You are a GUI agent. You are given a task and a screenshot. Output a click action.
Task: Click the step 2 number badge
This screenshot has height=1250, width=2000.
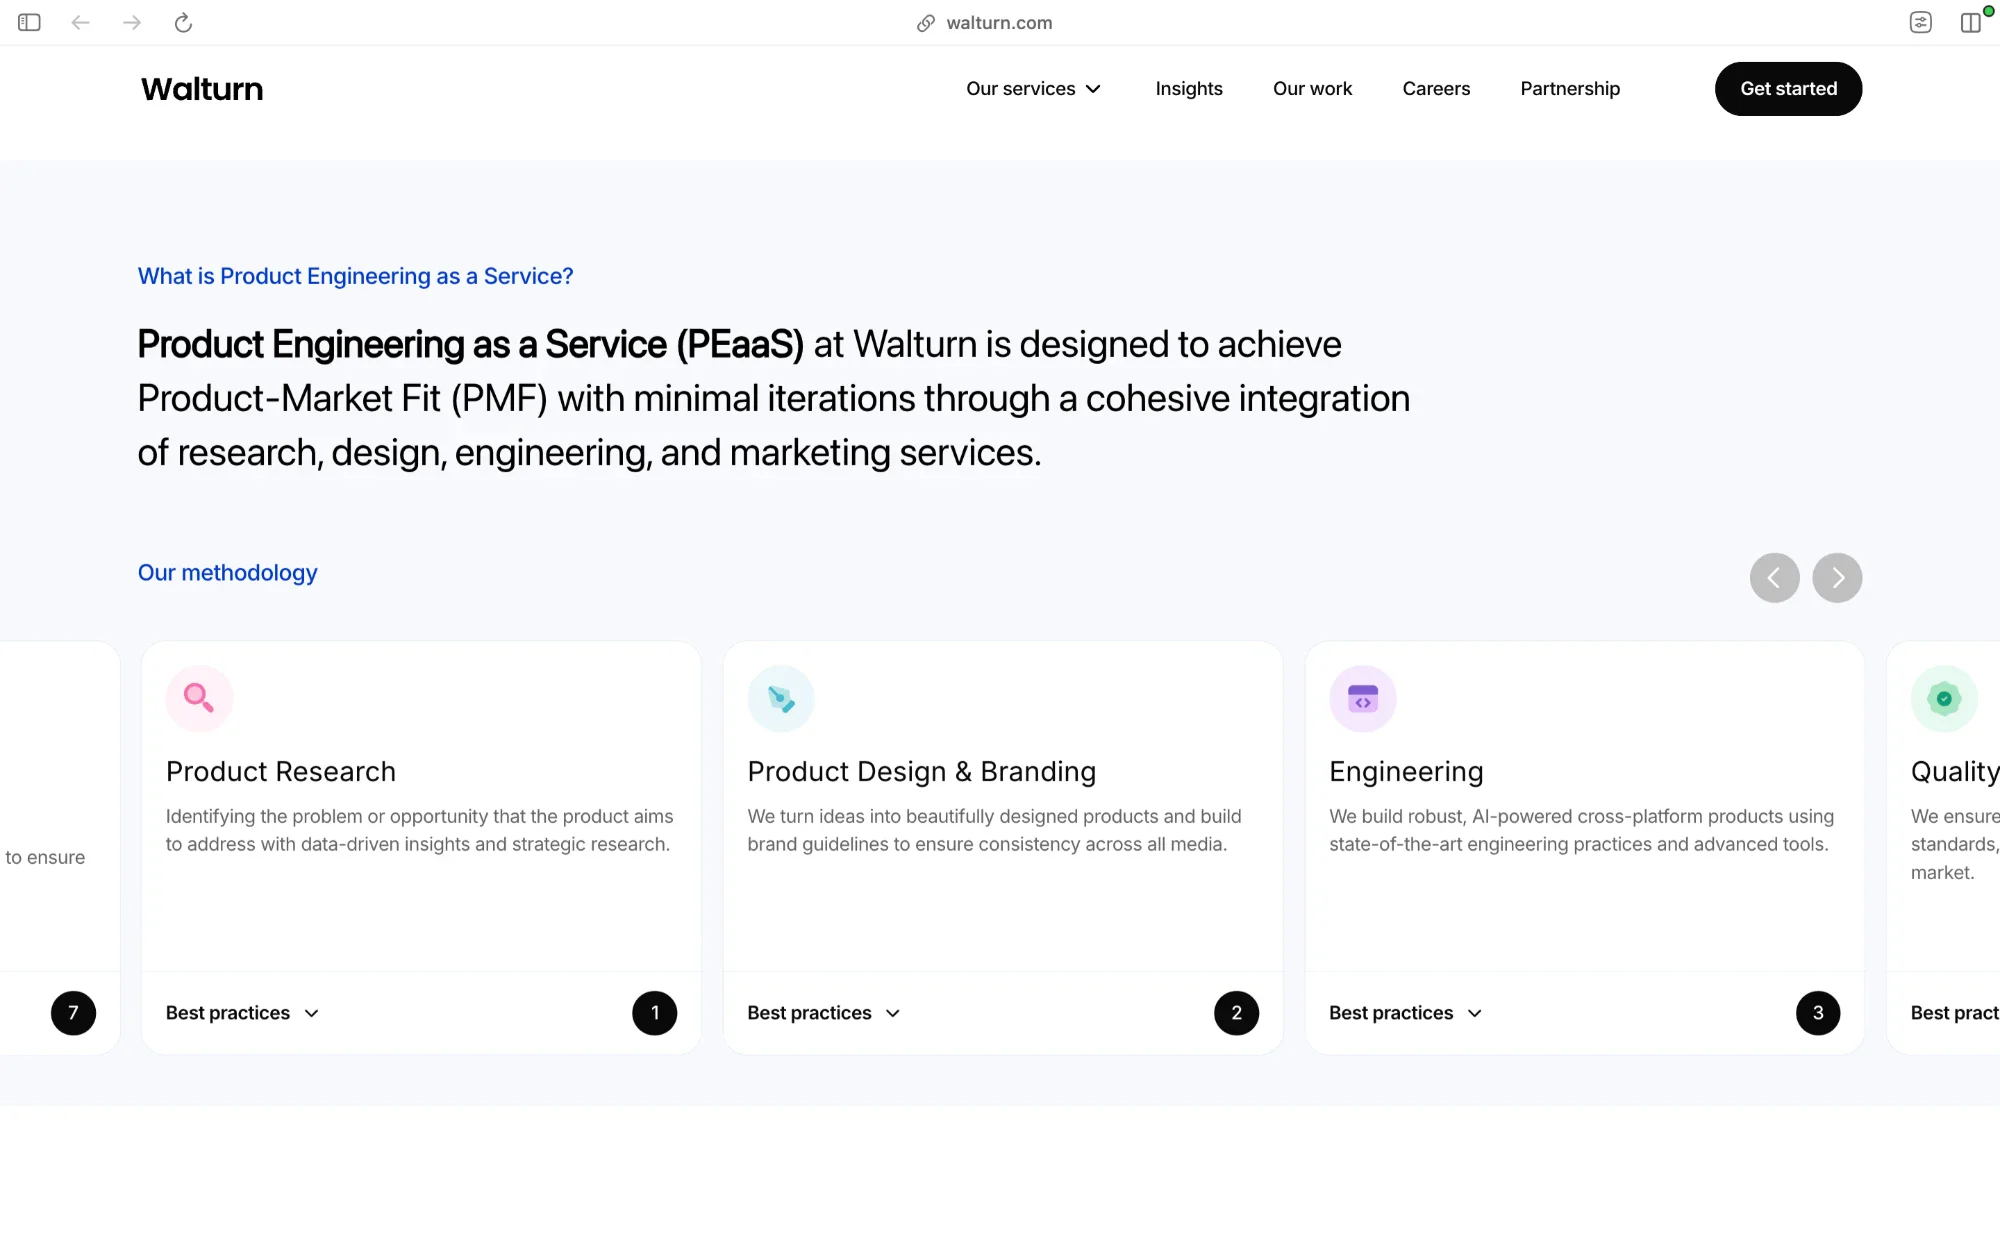1237,1013
